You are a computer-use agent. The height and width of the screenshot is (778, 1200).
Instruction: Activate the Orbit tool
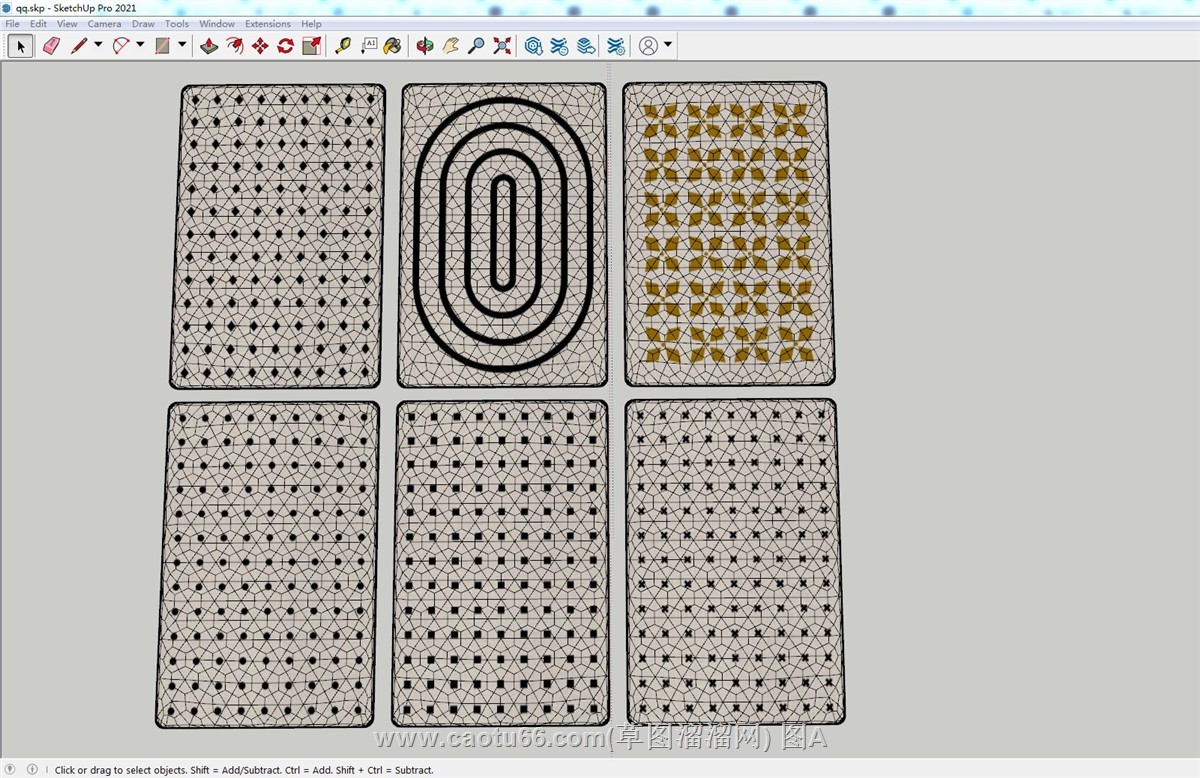425,46
